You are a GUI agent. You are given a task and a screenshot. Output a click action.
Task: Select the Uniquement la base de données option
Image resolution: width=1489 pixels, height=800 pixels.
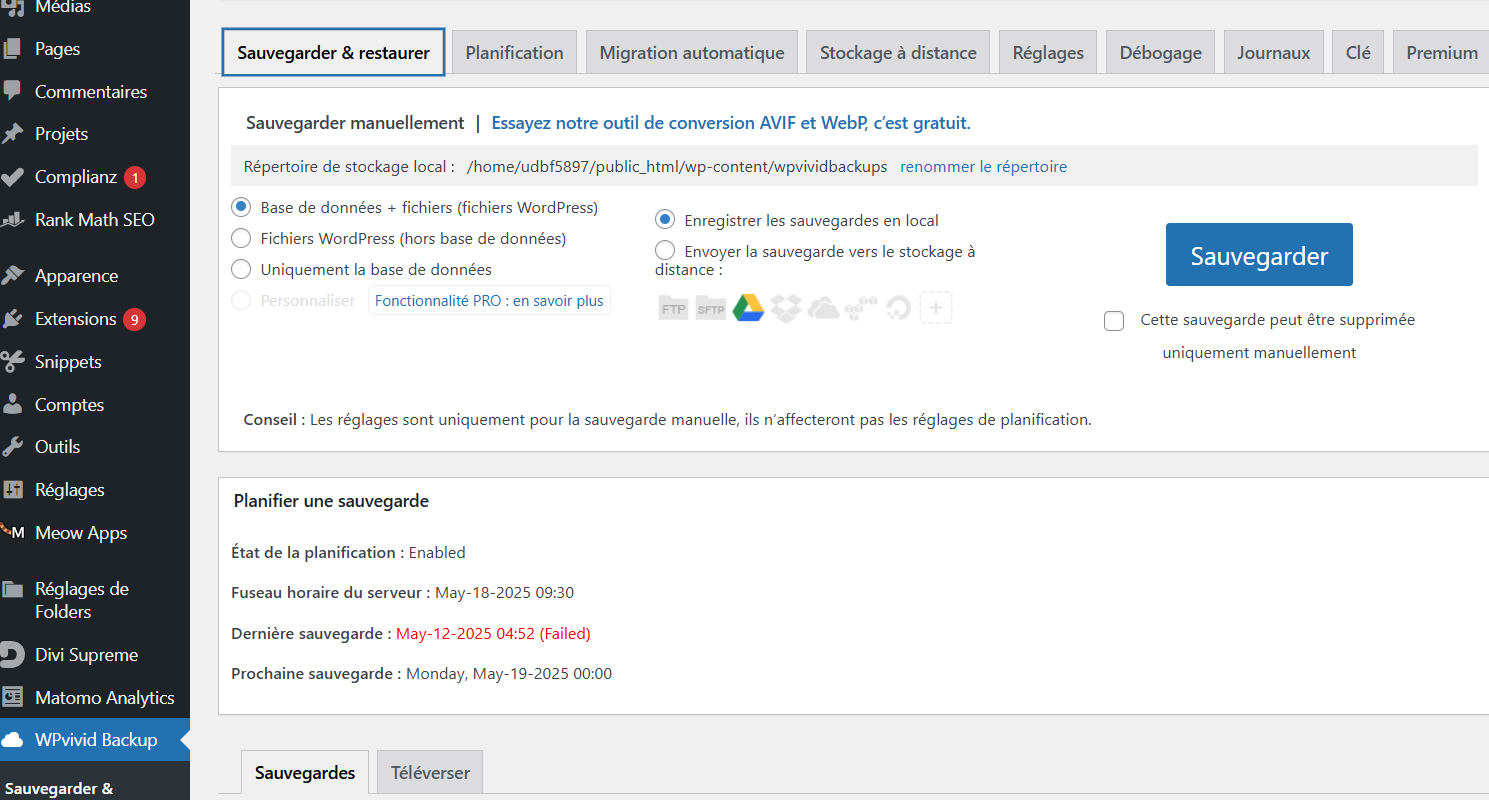(x=241, y=268)
